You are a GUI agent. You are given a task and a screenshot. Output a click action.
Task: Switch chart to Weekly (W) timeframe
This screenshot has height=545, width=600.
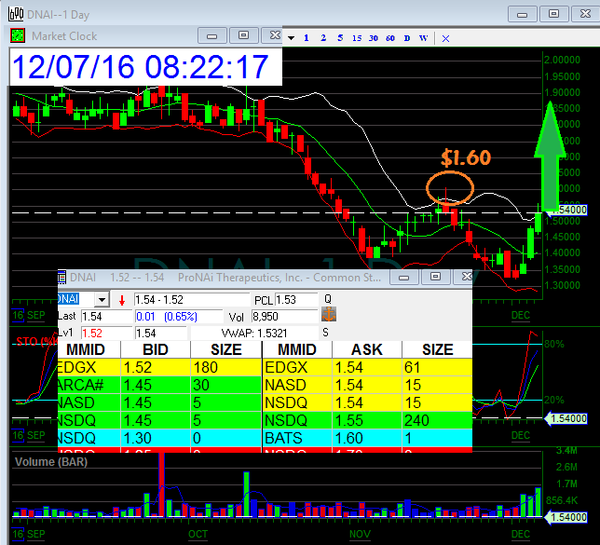coord(424,37)
